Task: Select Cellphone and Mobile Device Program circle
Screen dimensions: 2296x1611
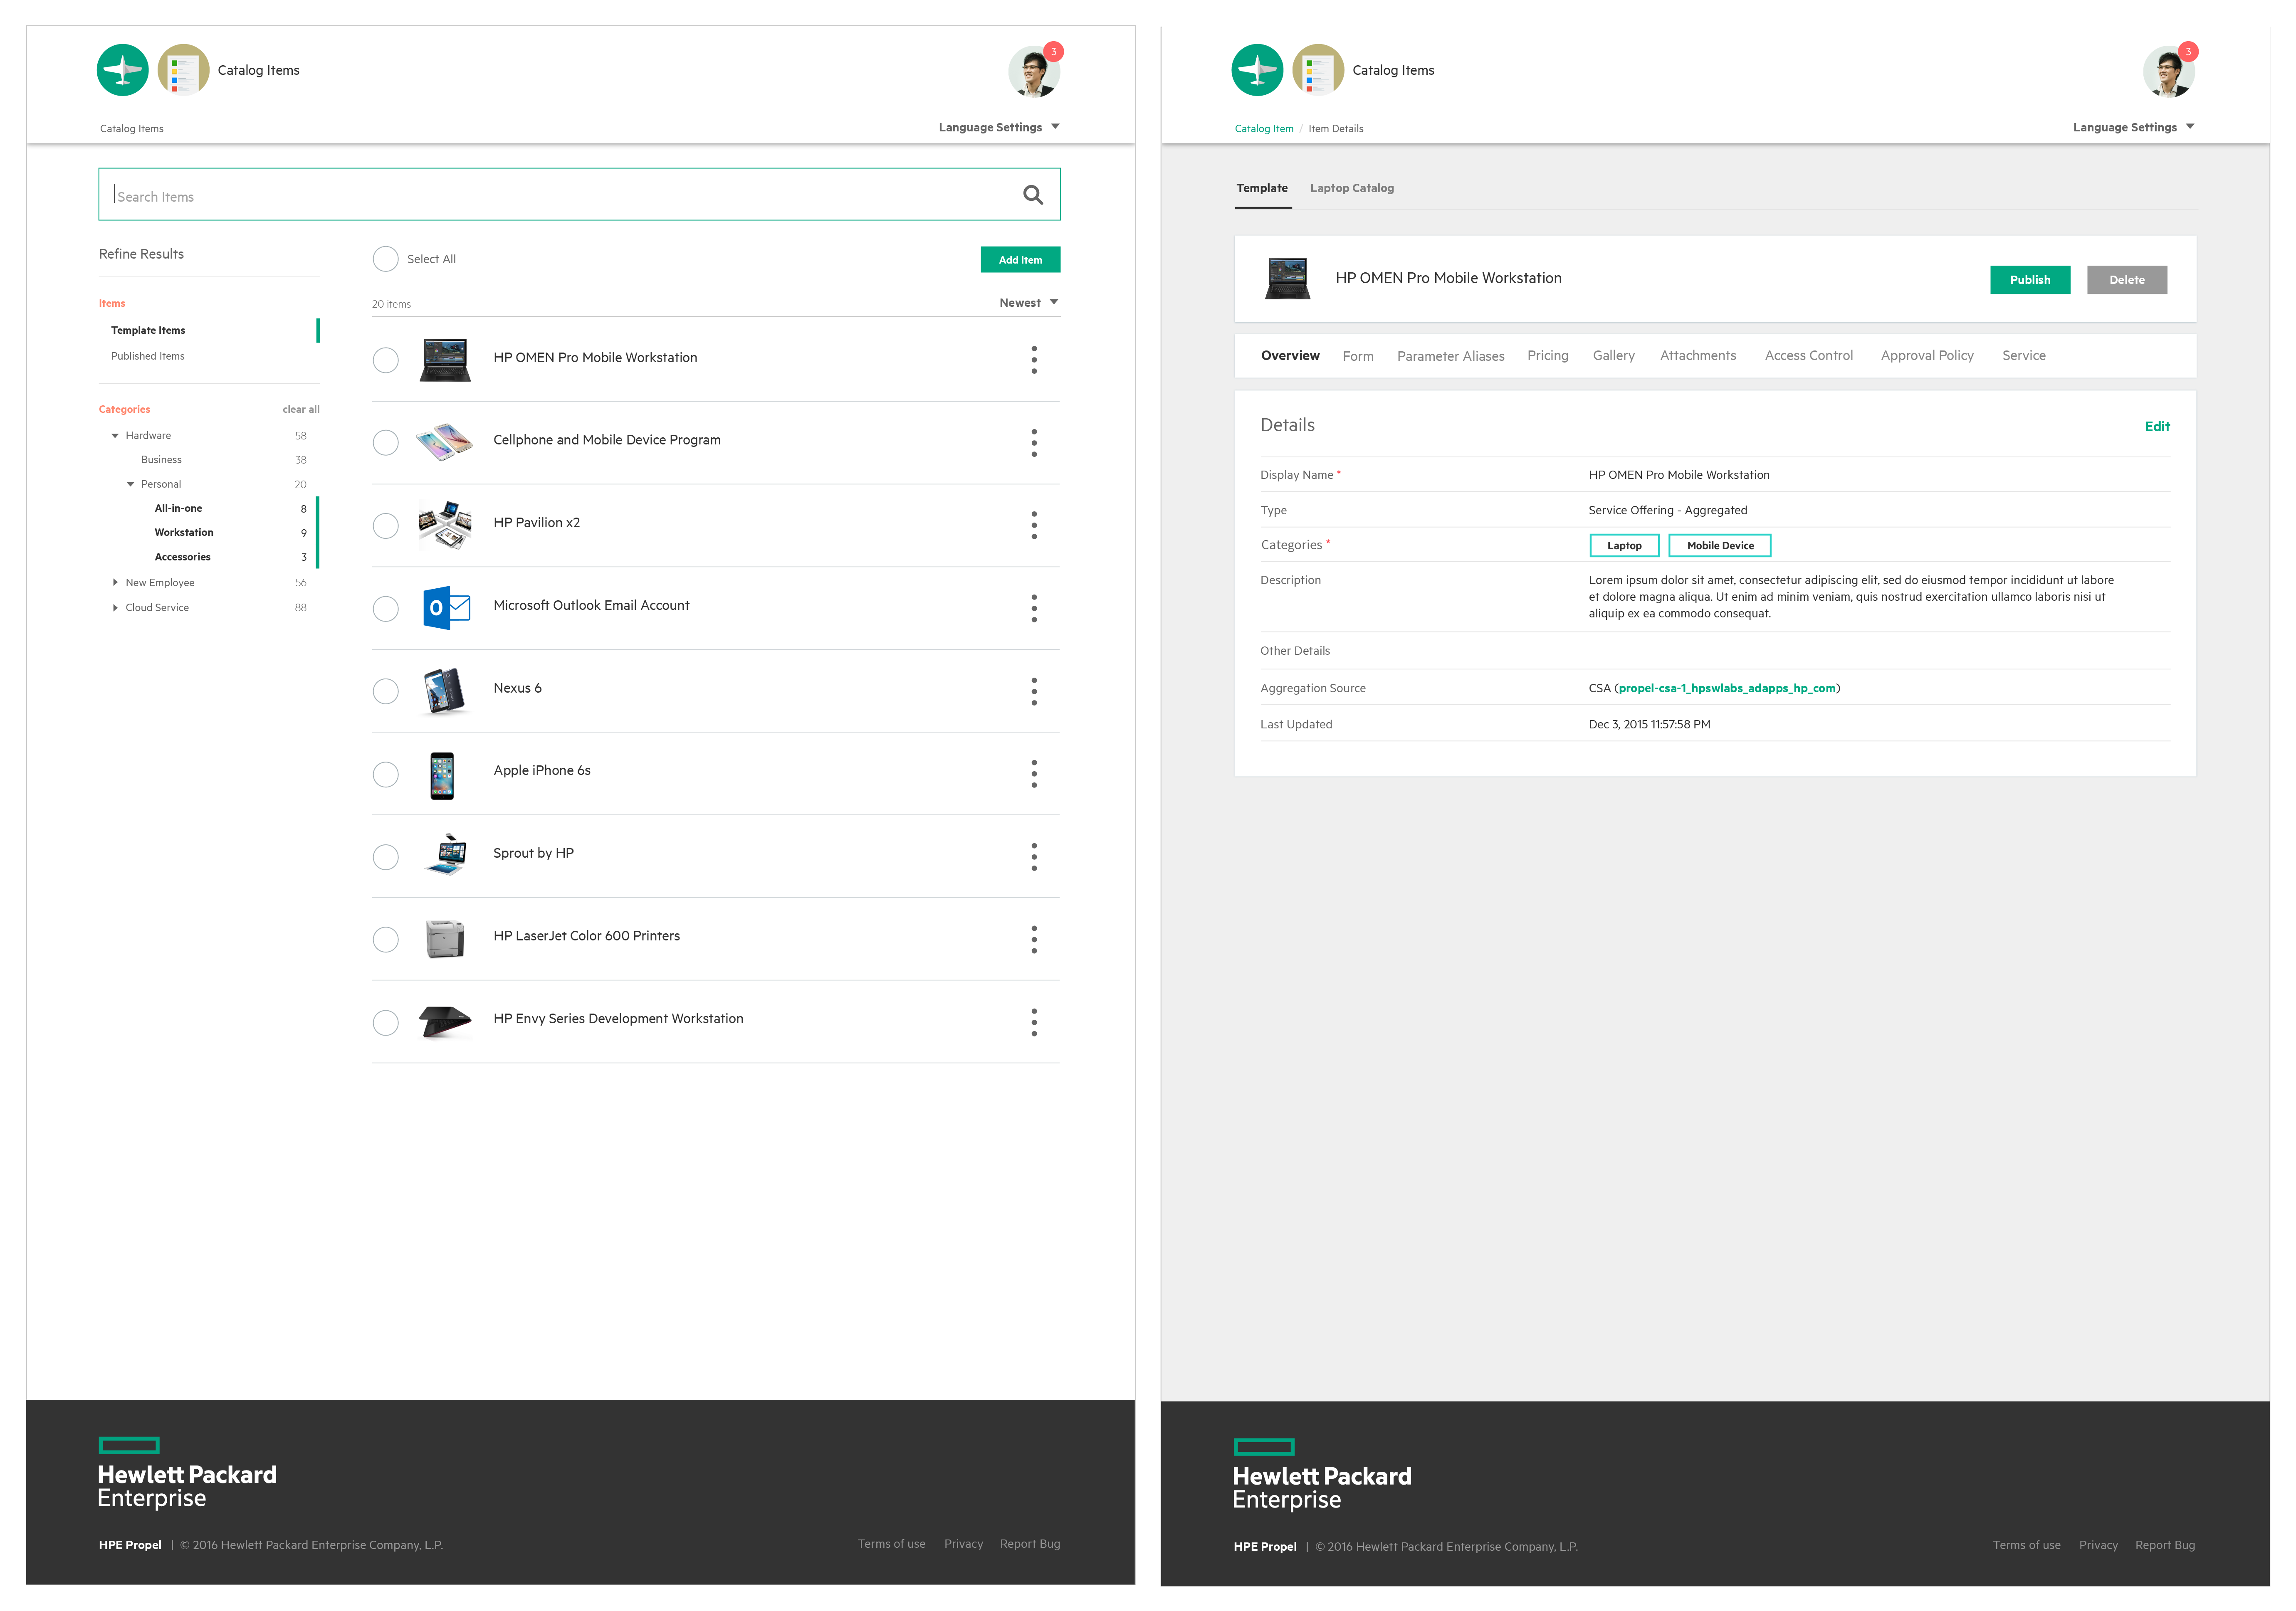Action: point(386,443)
